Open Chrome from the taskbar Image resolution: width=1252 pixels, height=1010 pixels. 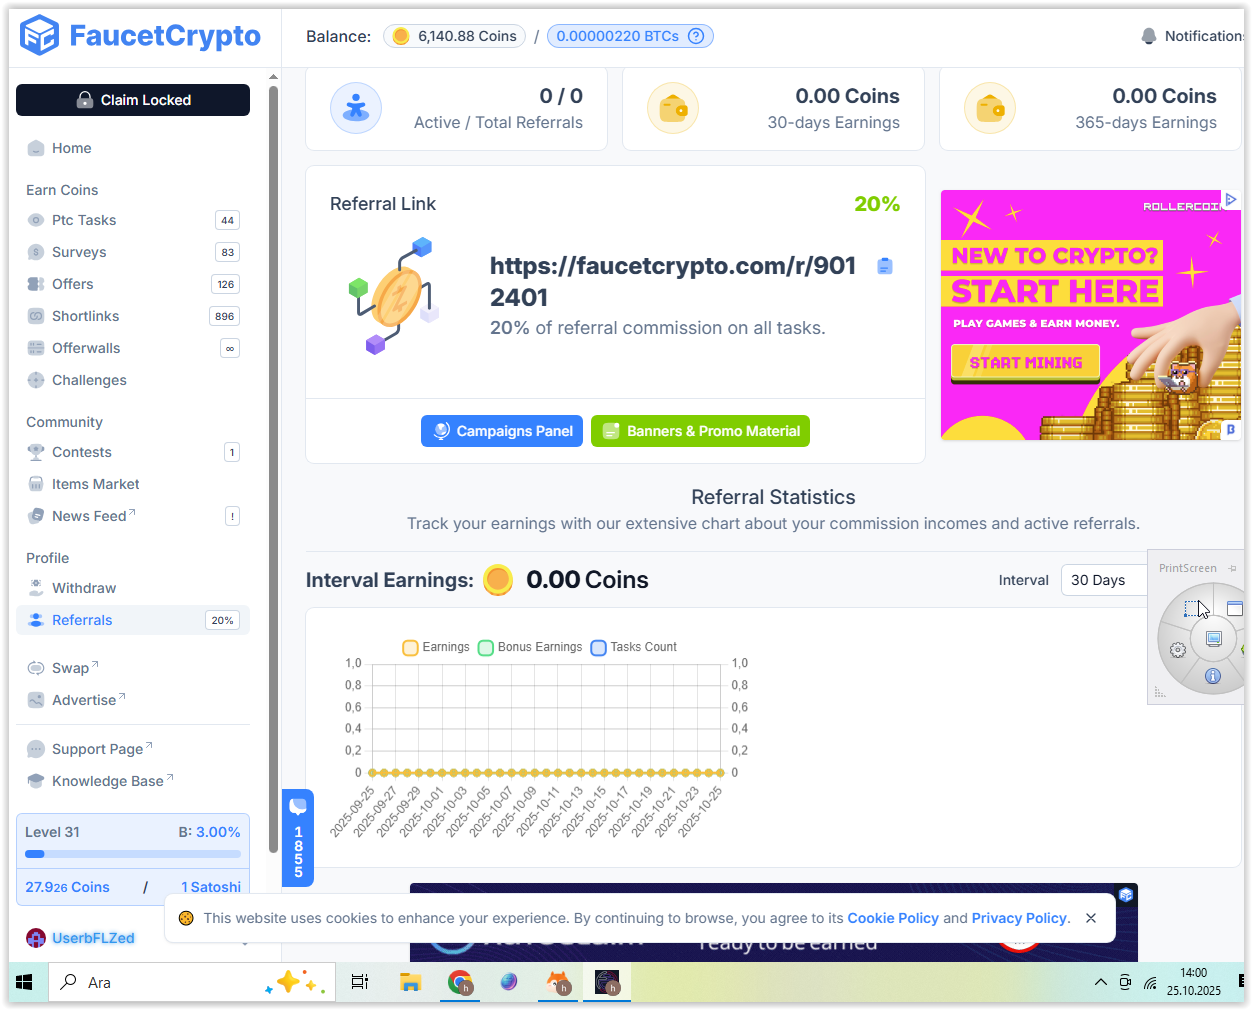(x=460, y=982)
